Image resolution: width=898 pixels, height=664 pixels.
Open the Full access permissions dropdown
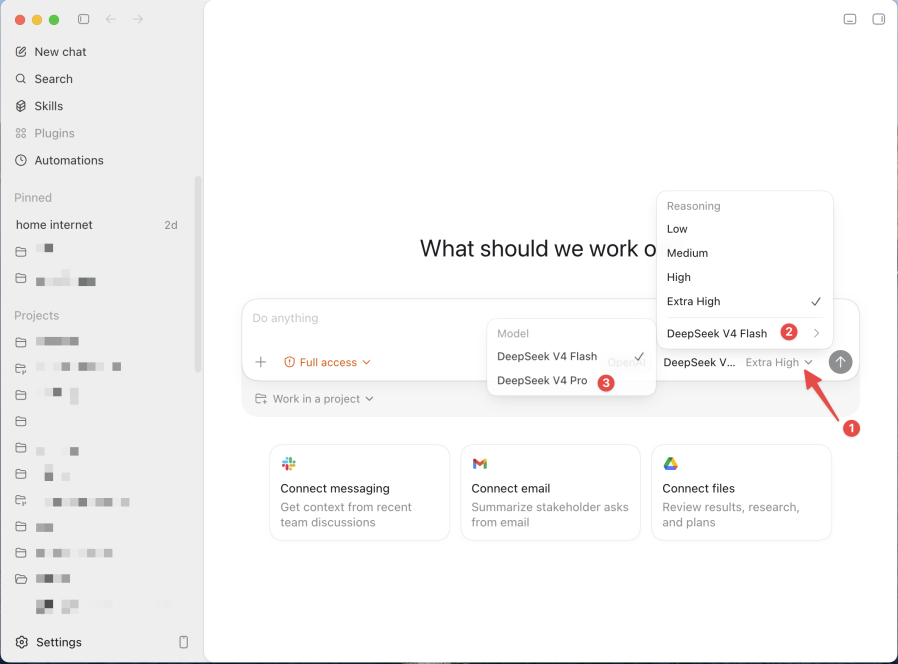[327, 362]
